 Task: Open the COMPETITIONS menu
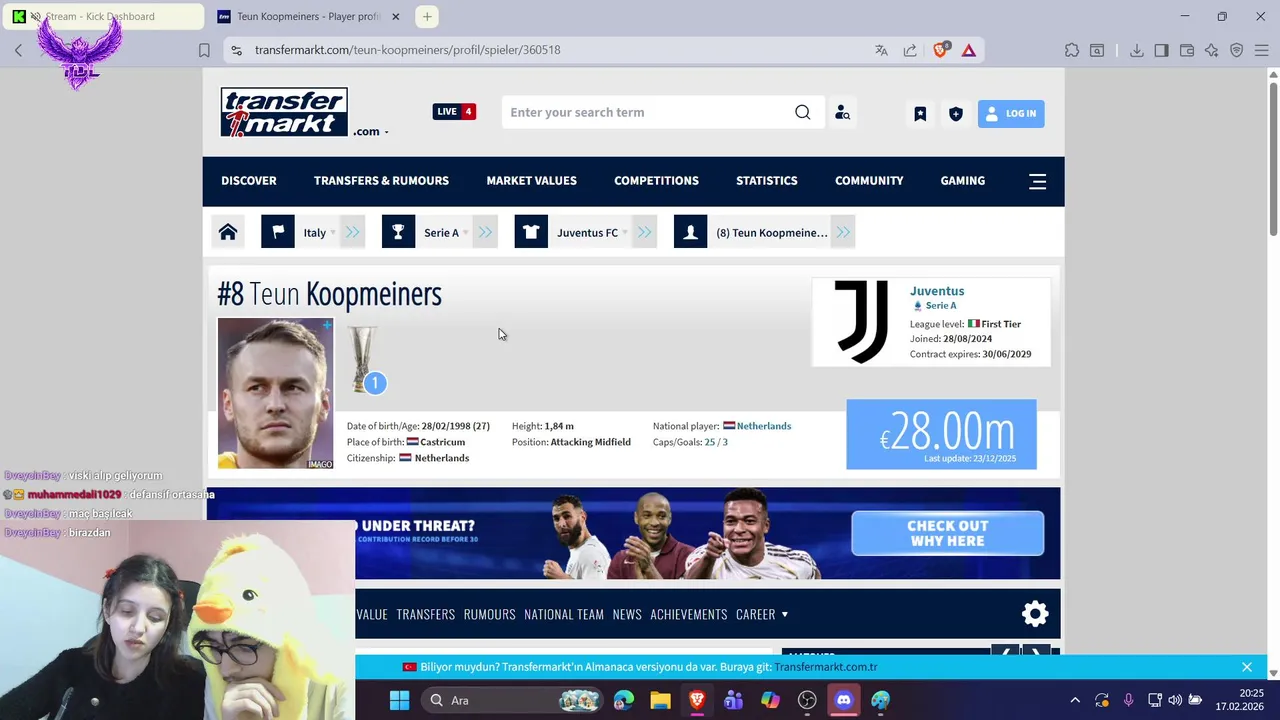coord(656,181)
